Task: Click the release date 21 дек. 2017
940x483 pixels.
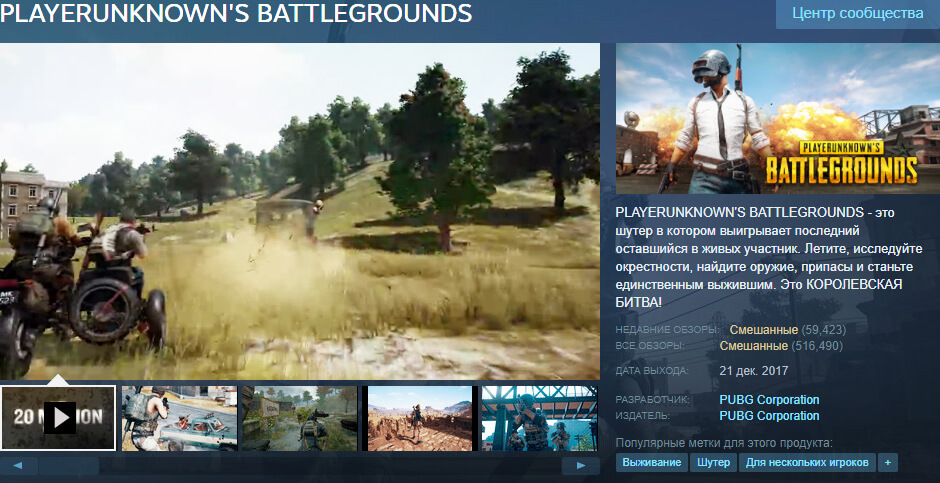Action: point(754,371)
